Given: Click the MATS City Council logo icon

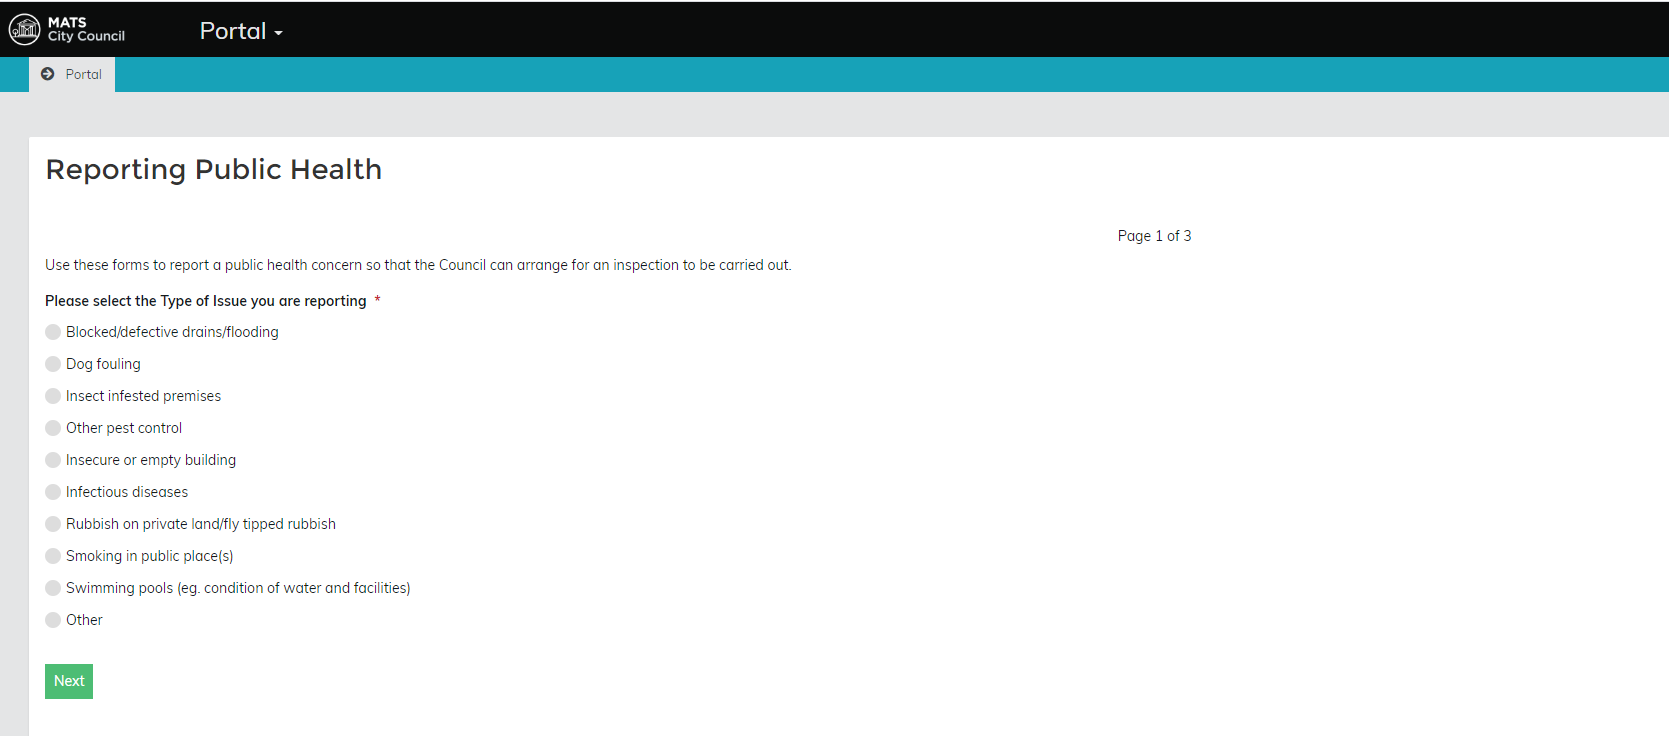Looking at the screenshot, I should [24, 30].
